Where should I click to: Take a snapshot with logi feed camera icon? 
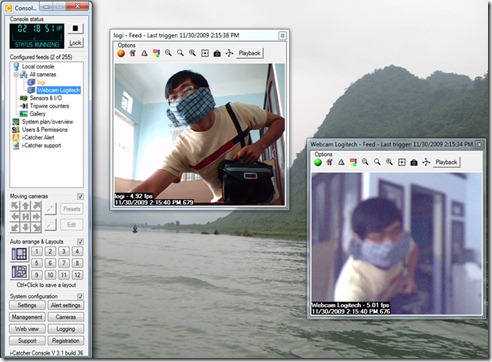pyautogui.click(x=217, y=53)
